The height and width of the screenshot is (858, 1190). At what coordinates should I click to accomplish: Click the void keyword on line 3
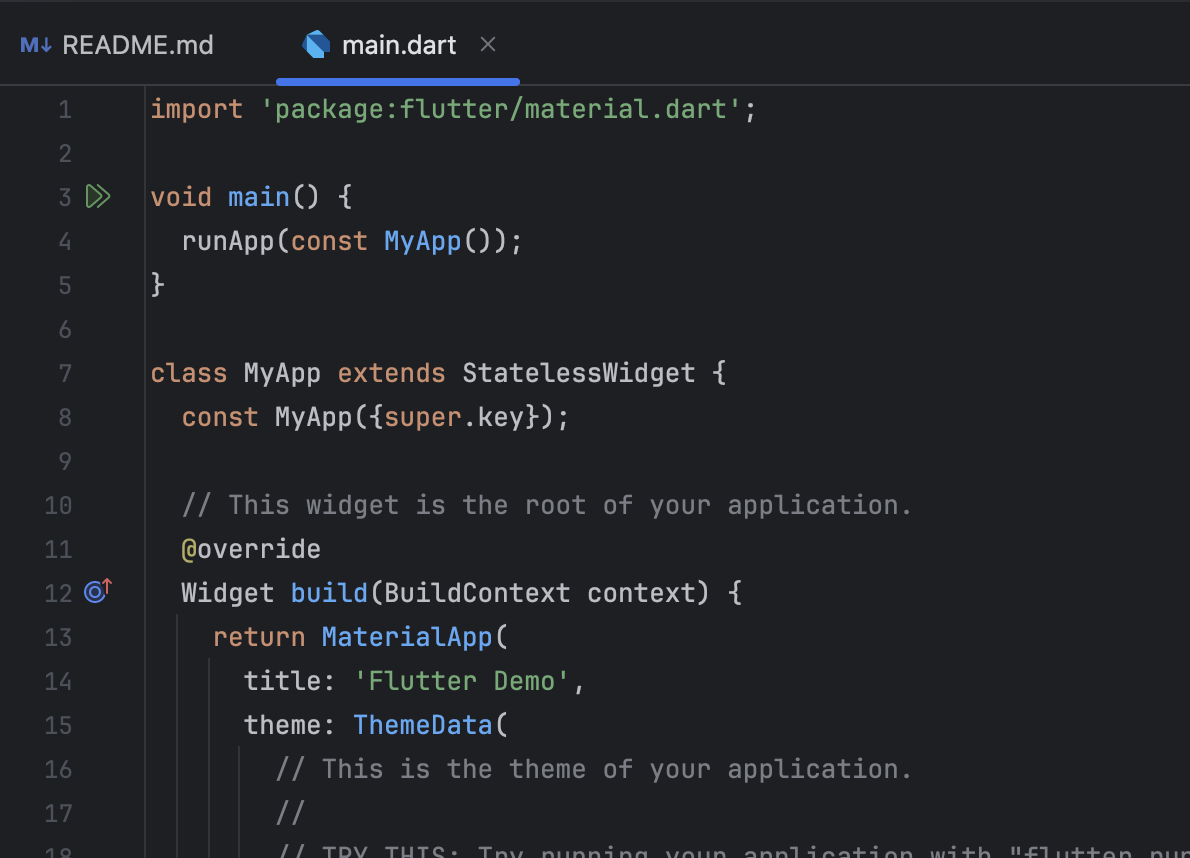[181, 197]
